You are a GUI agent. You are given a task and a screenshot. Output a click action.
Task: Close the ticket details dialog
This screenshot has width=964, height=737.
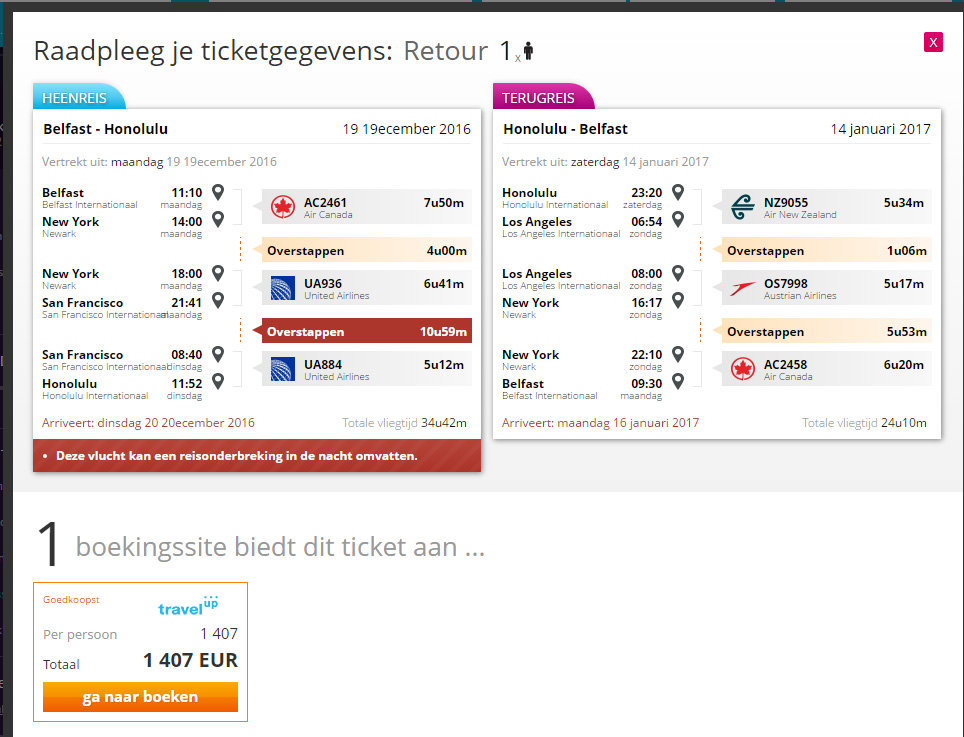click(x=933, y=42)
